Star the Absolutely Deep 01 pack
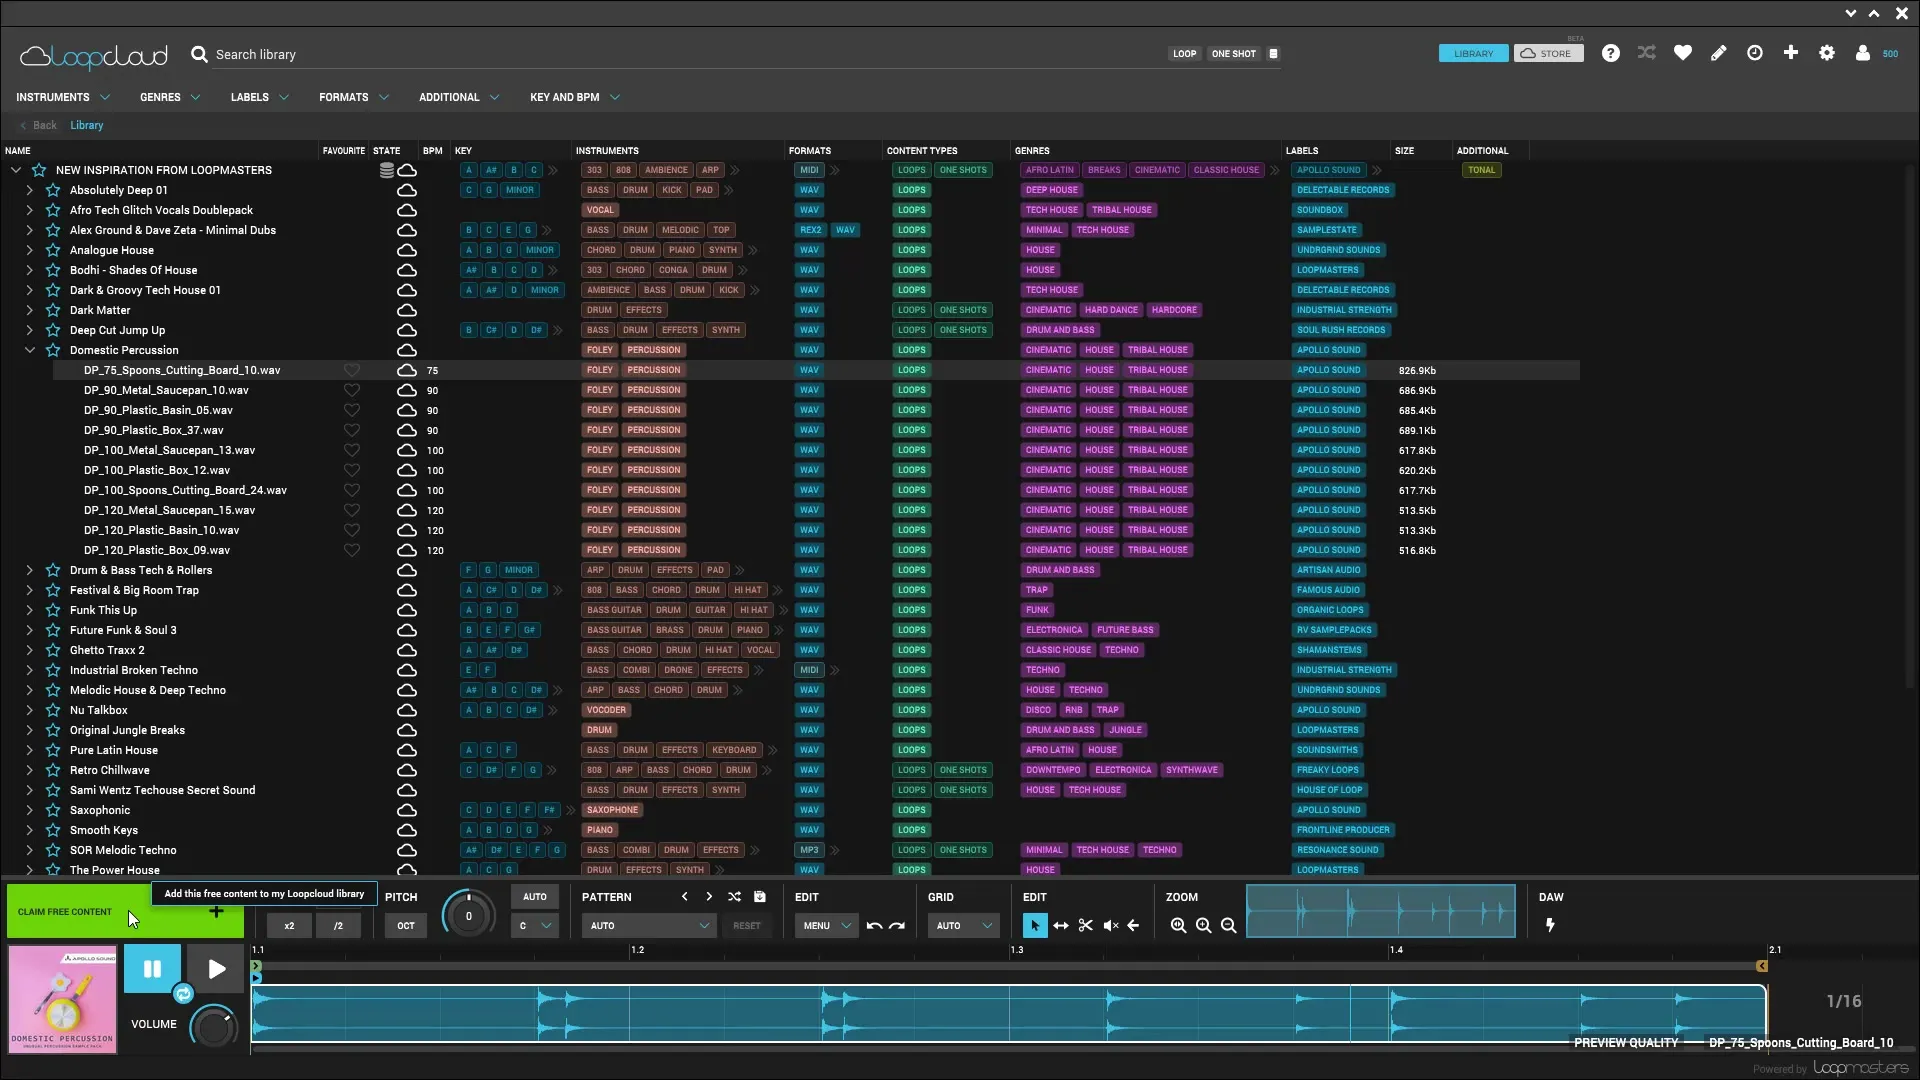 53,190
